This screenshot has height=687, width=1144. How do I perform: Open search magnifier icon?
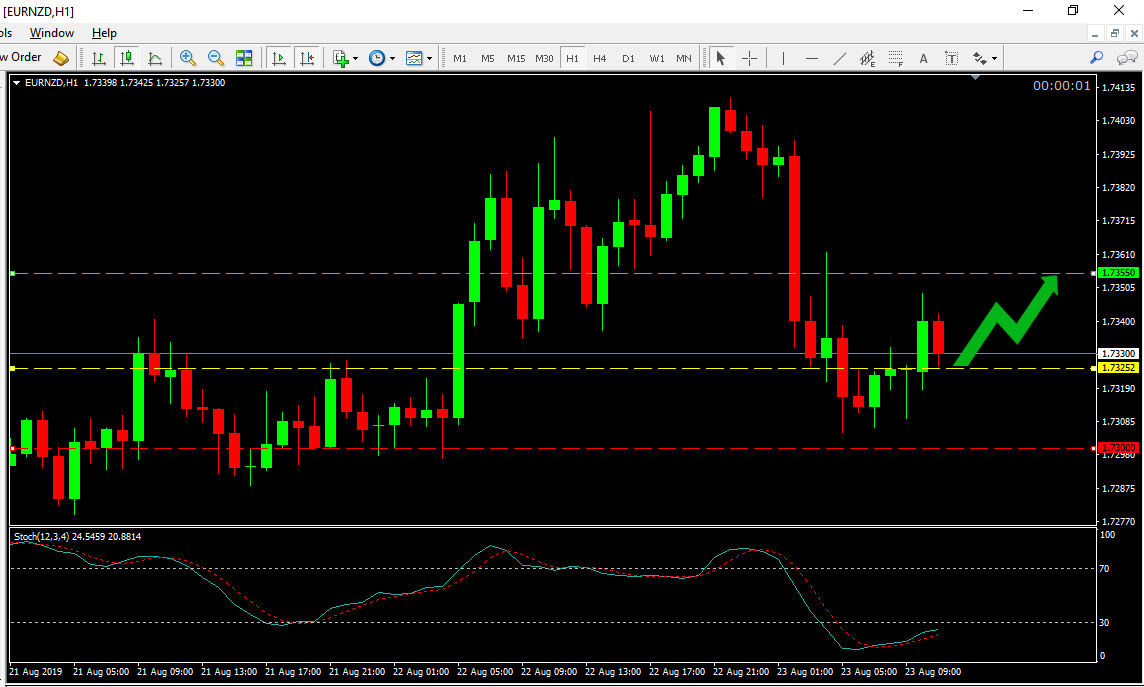pos(1096,58)
